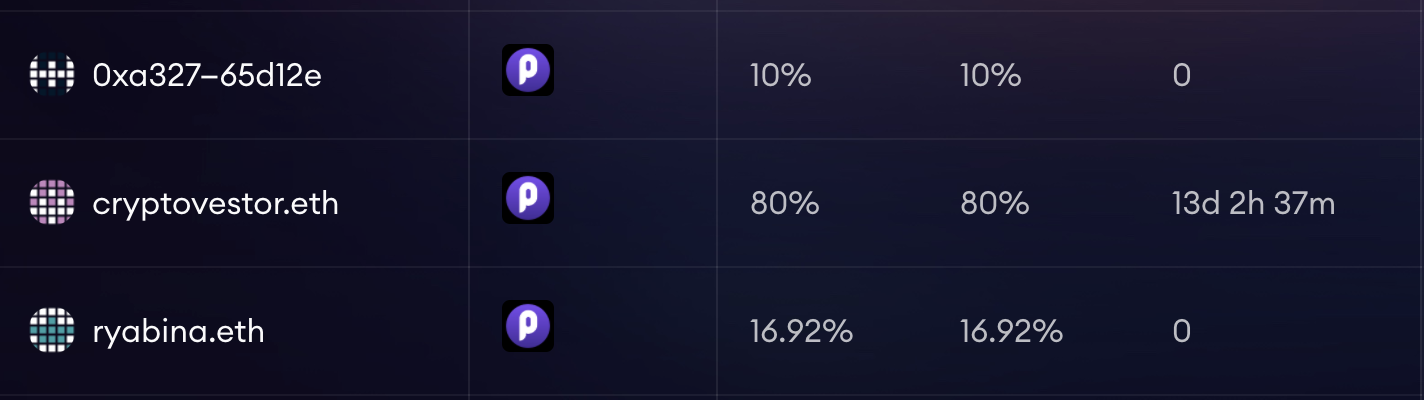The image size is (1424, 400).
Task: Click the first 16.92% value for ryabina.eth
Action: tap(801, 332)
